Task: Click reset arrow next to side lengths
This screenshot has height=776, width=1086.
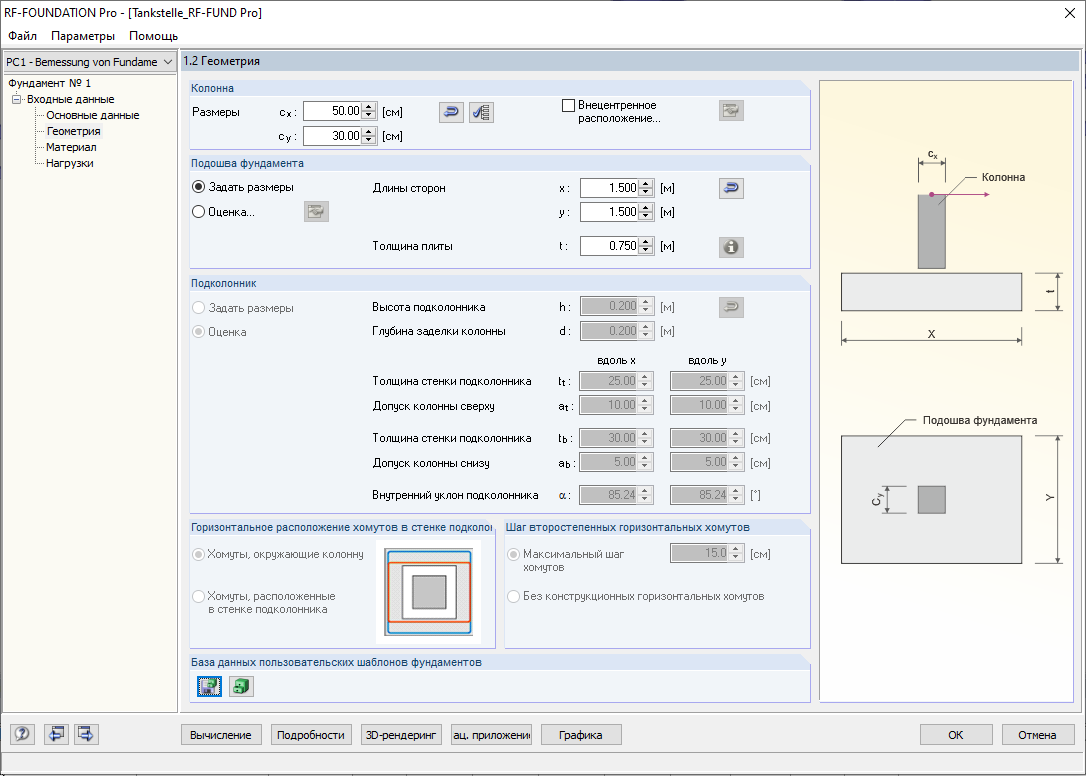Action: (730, 187)
